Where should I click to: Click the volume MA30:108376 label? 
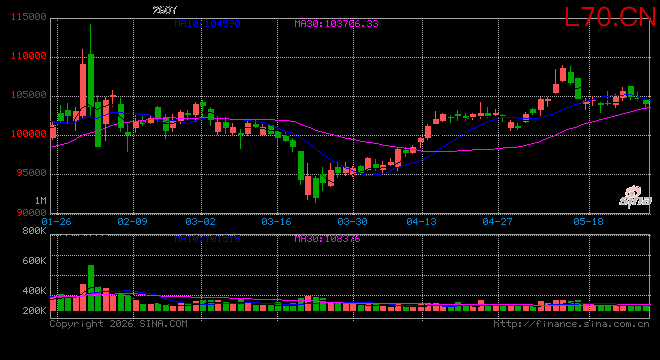(x=327, y=239)
